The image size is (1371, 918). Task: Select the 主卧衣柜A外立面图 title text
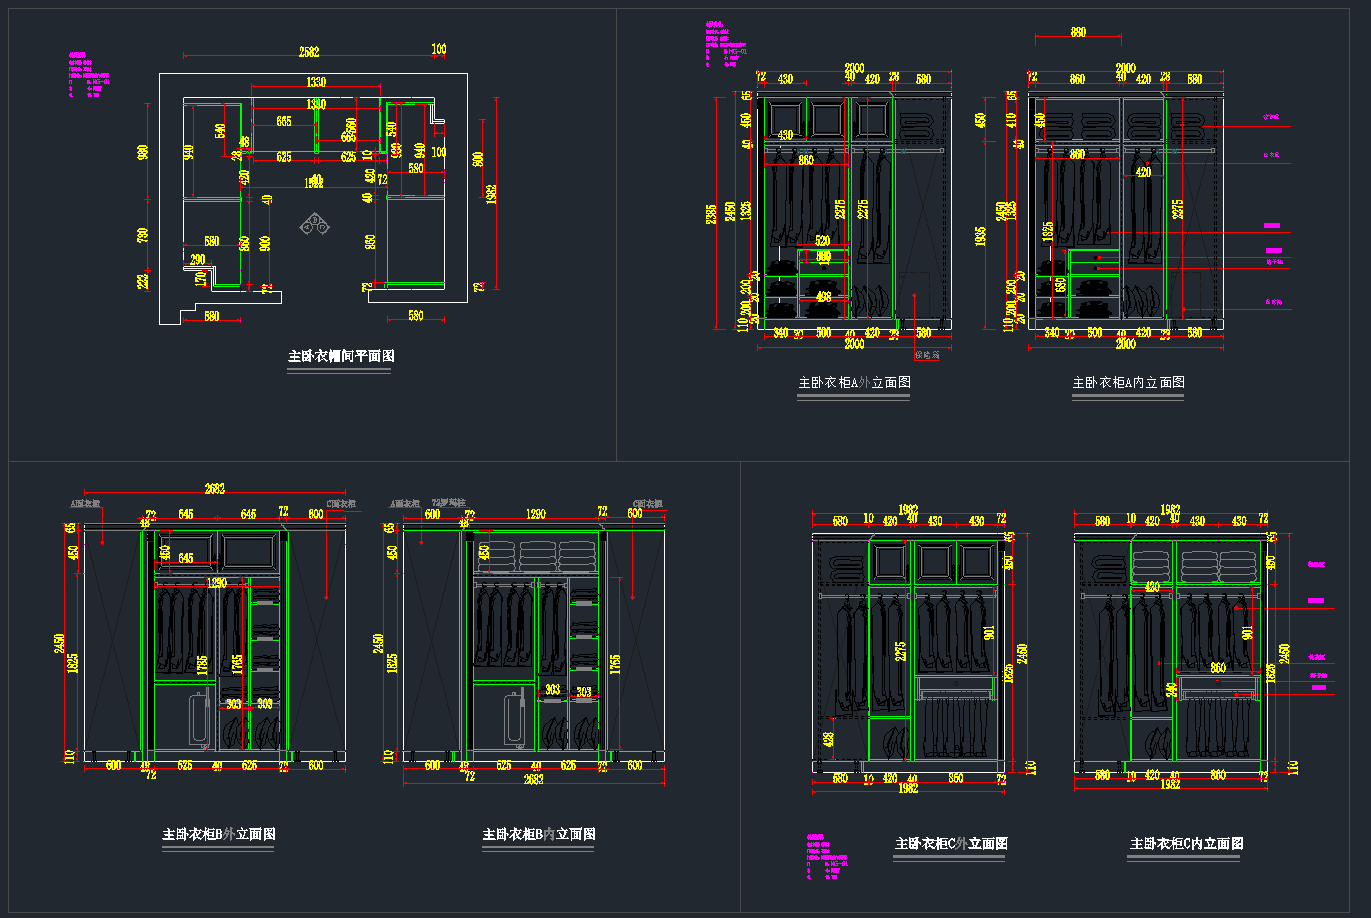854,382
